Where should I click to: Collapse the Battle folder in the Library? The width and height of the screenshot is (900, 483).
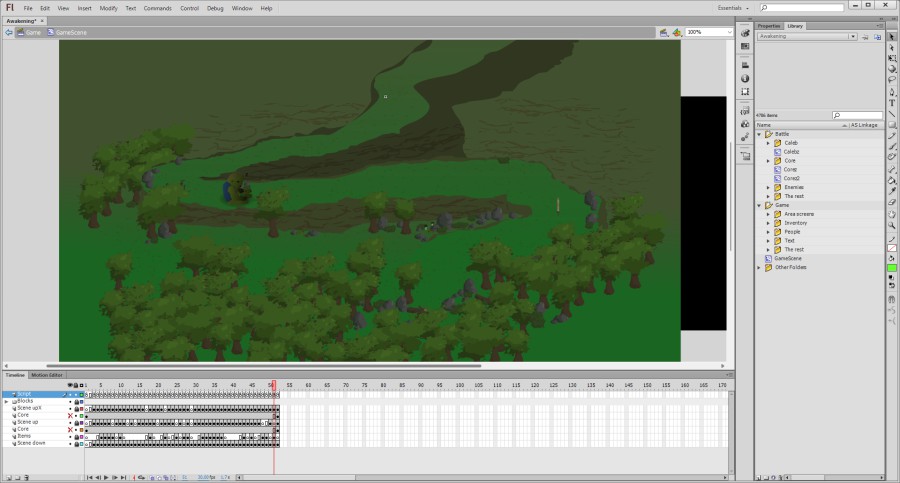click(x=759, y=134)
